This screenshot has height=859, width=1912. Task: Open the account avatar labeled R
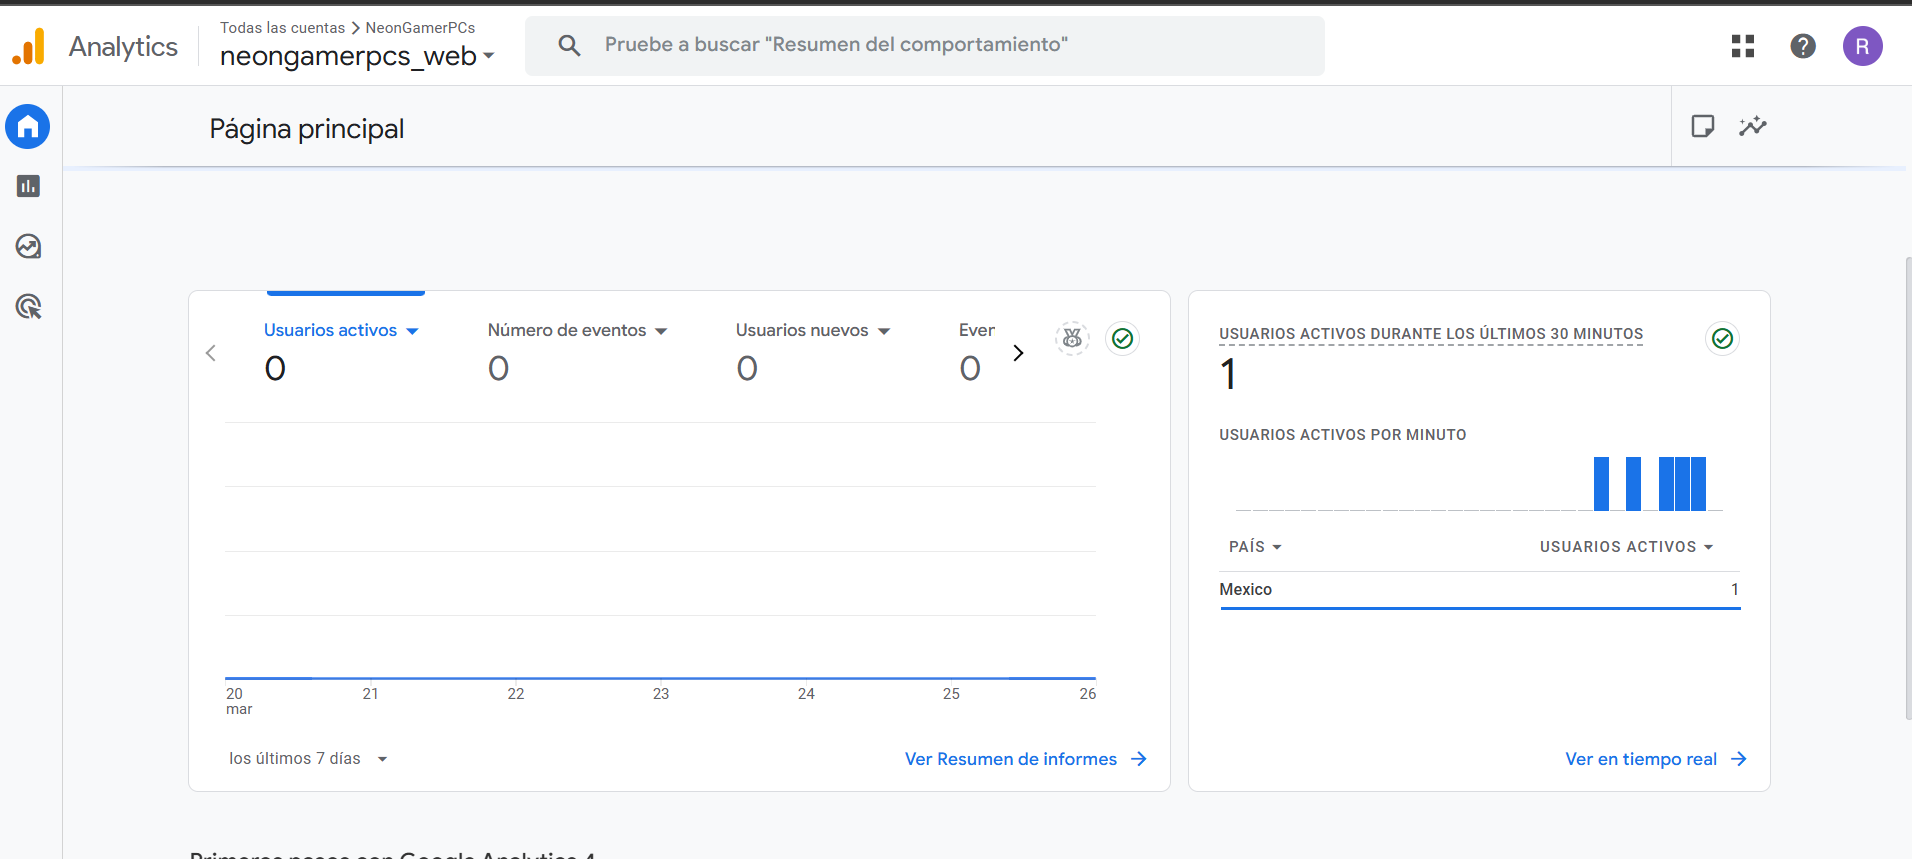click(x=1862, y=46)
